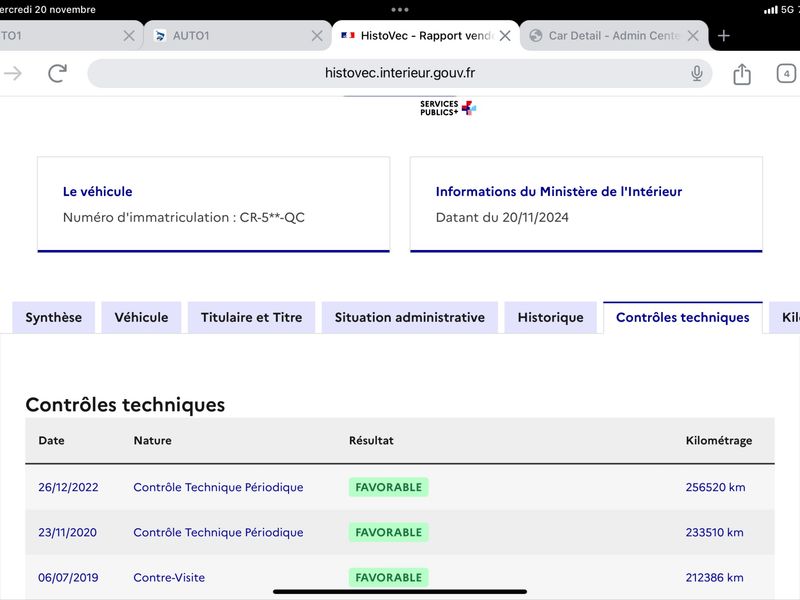
Task: Reload the page with the refresh icon
Action: (58, 73)
